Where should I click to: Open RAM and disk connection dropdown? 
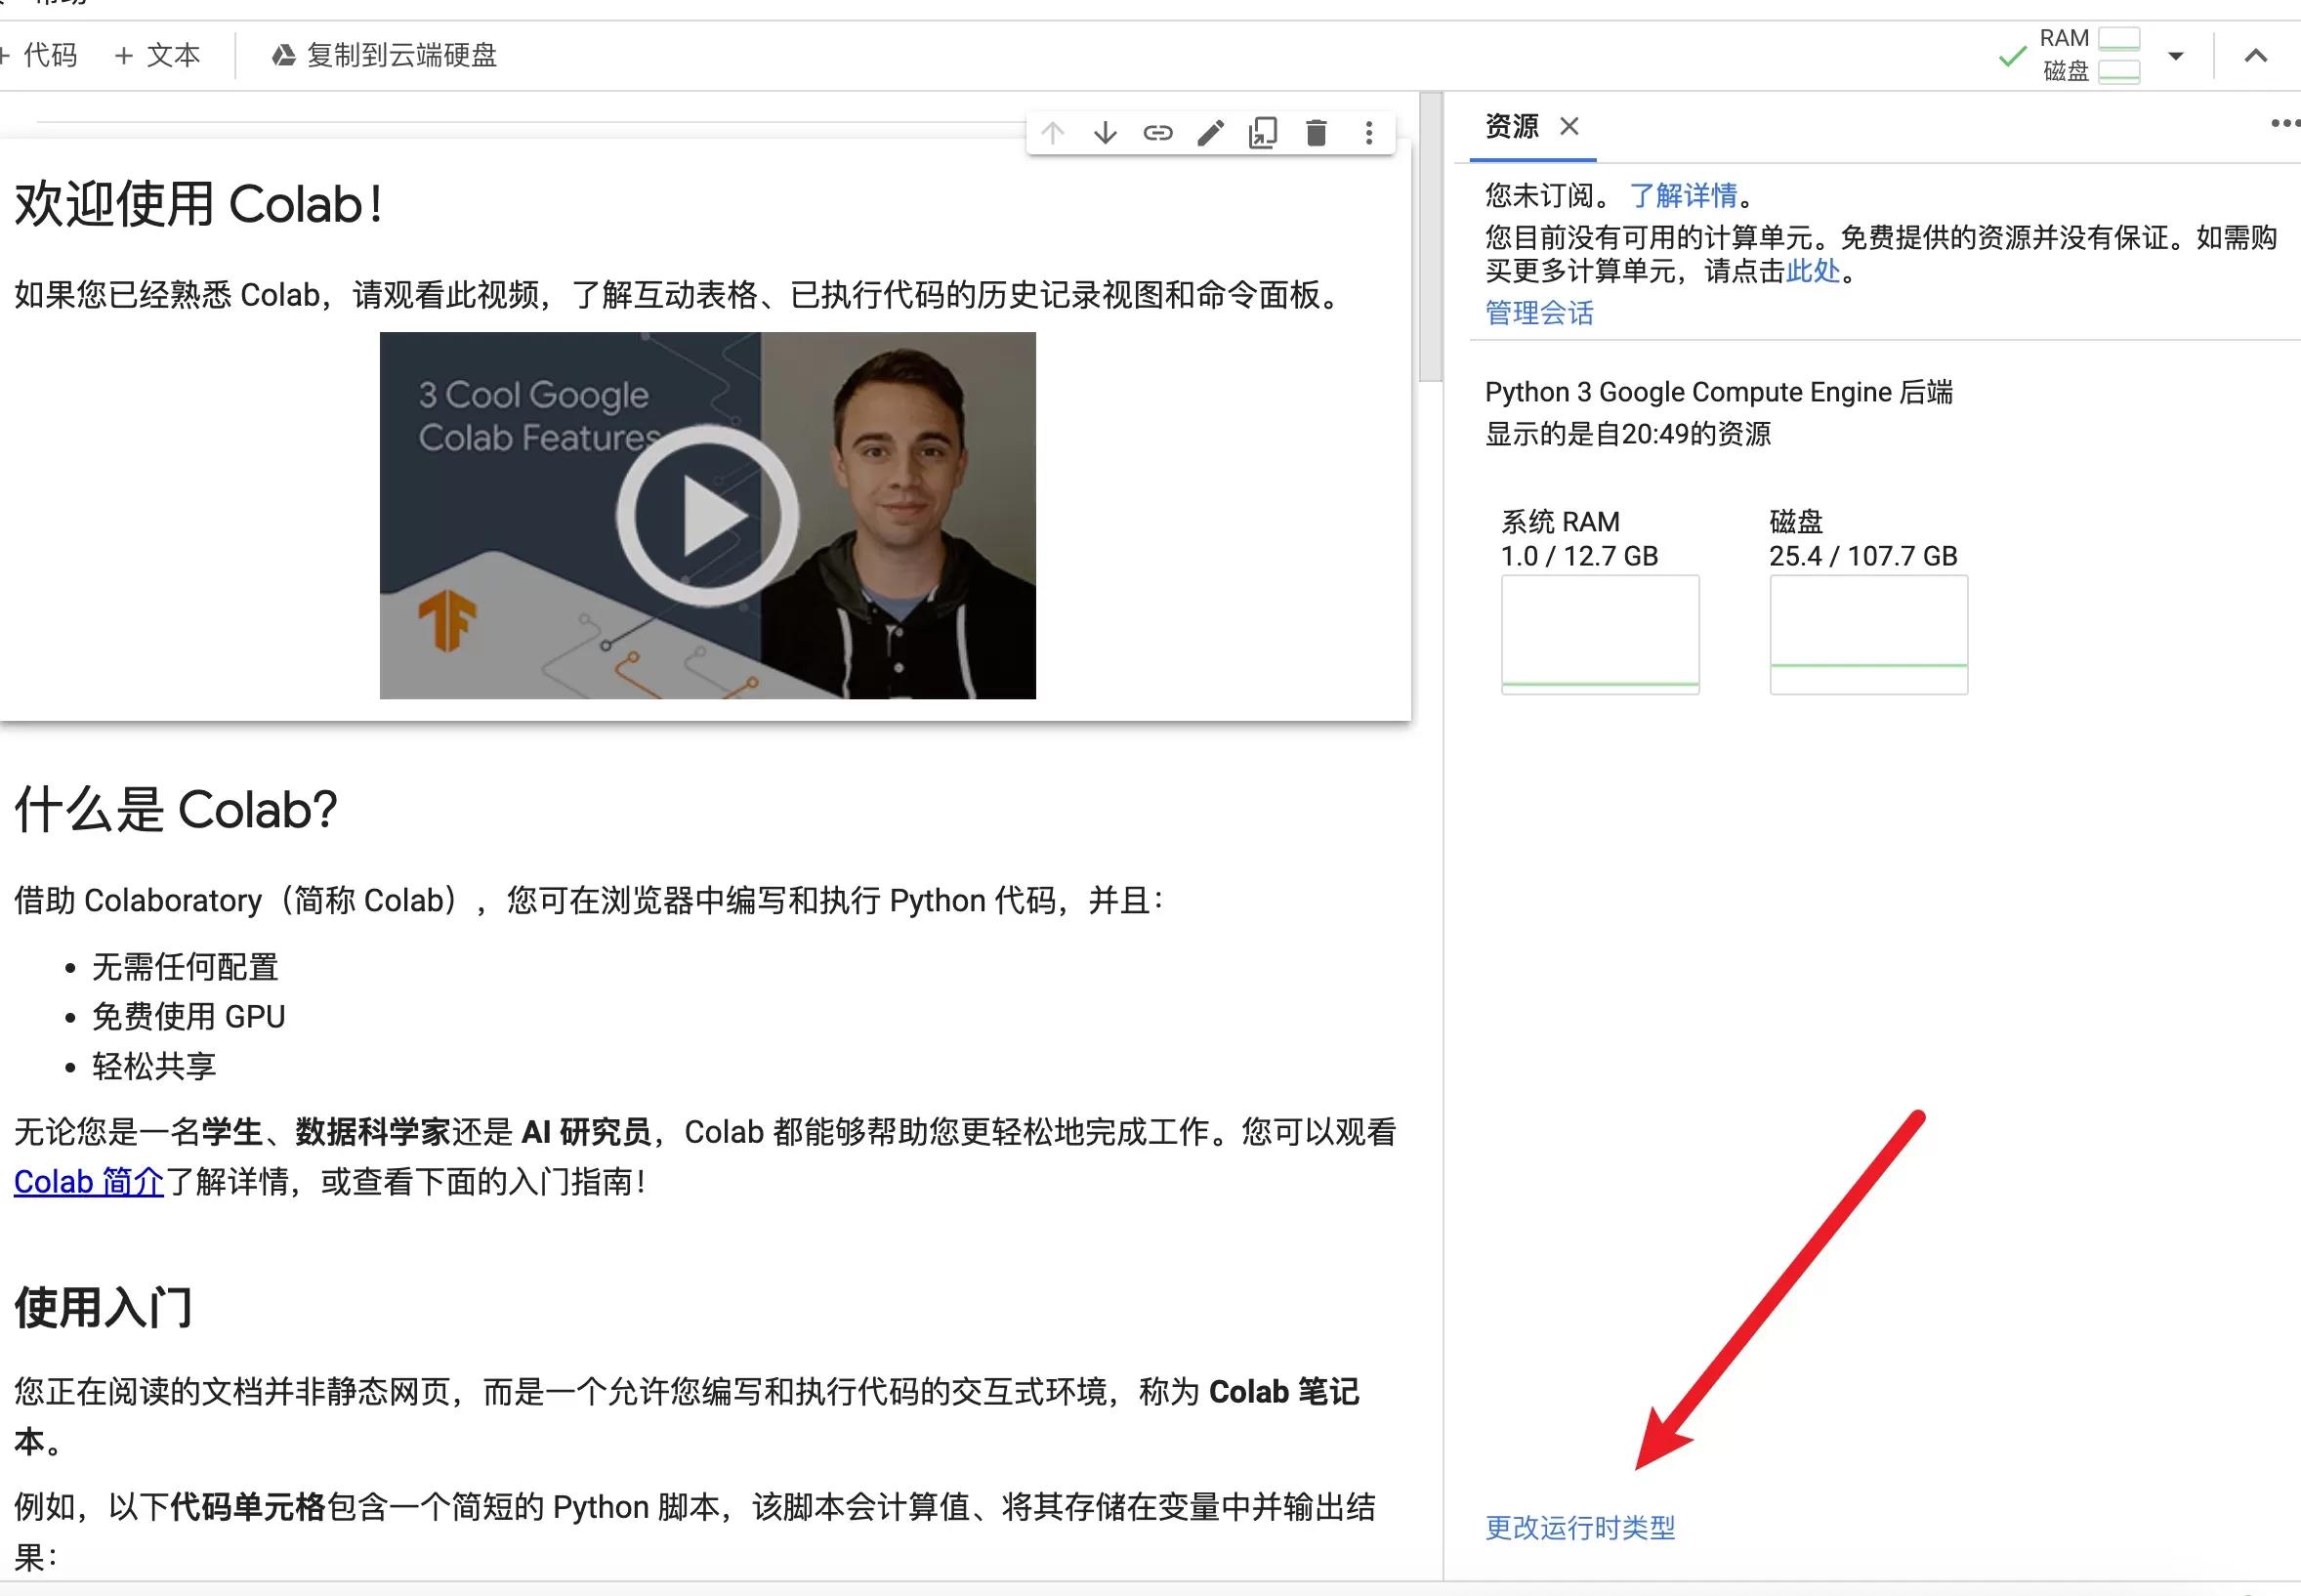point(2175,56)
